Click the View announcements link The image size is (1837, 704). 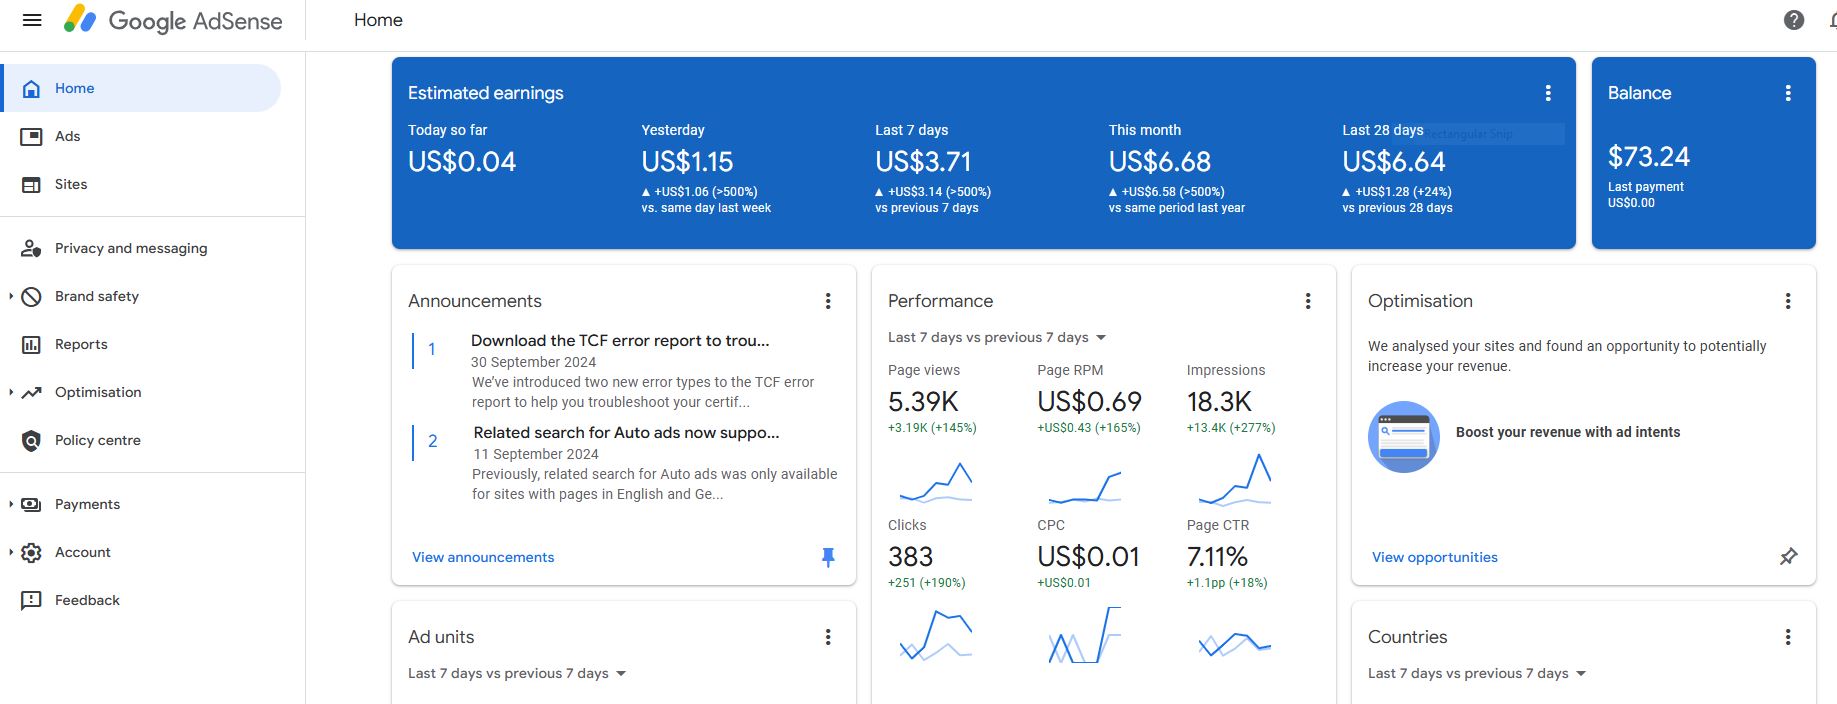(483, 557)
